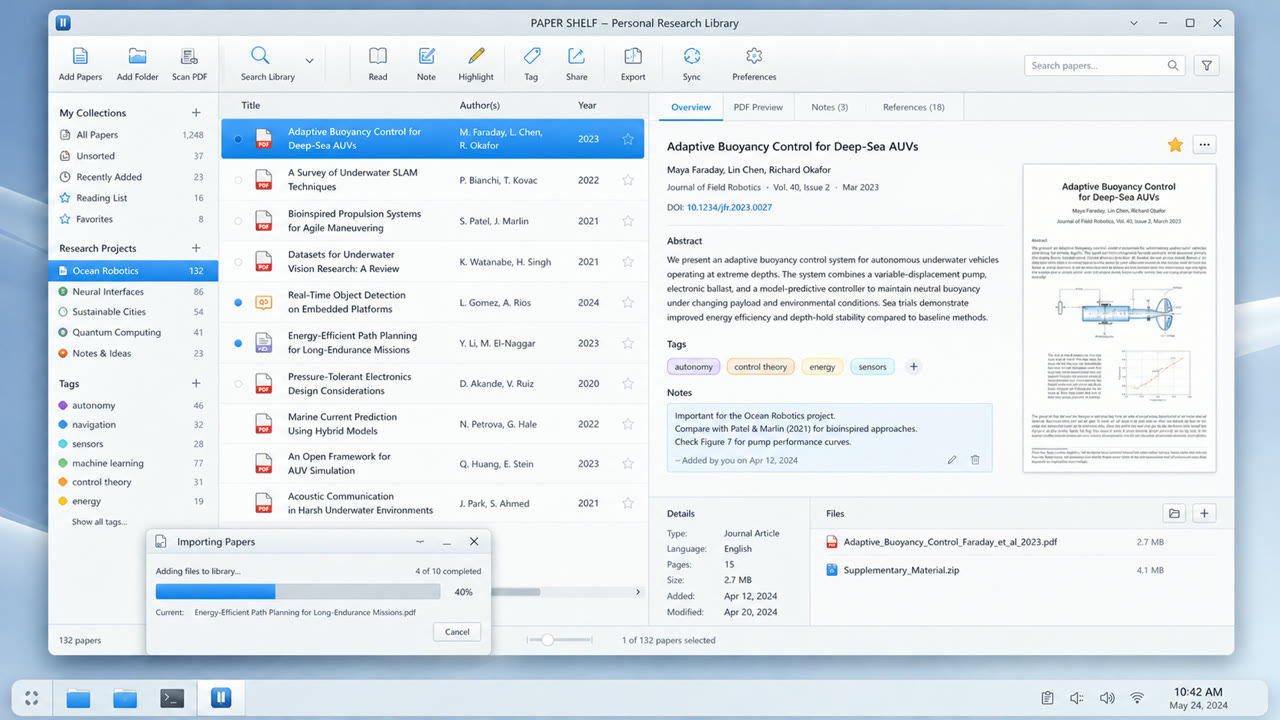
Task: Select the Highlight pencil tool
Action: pos(476,56)
